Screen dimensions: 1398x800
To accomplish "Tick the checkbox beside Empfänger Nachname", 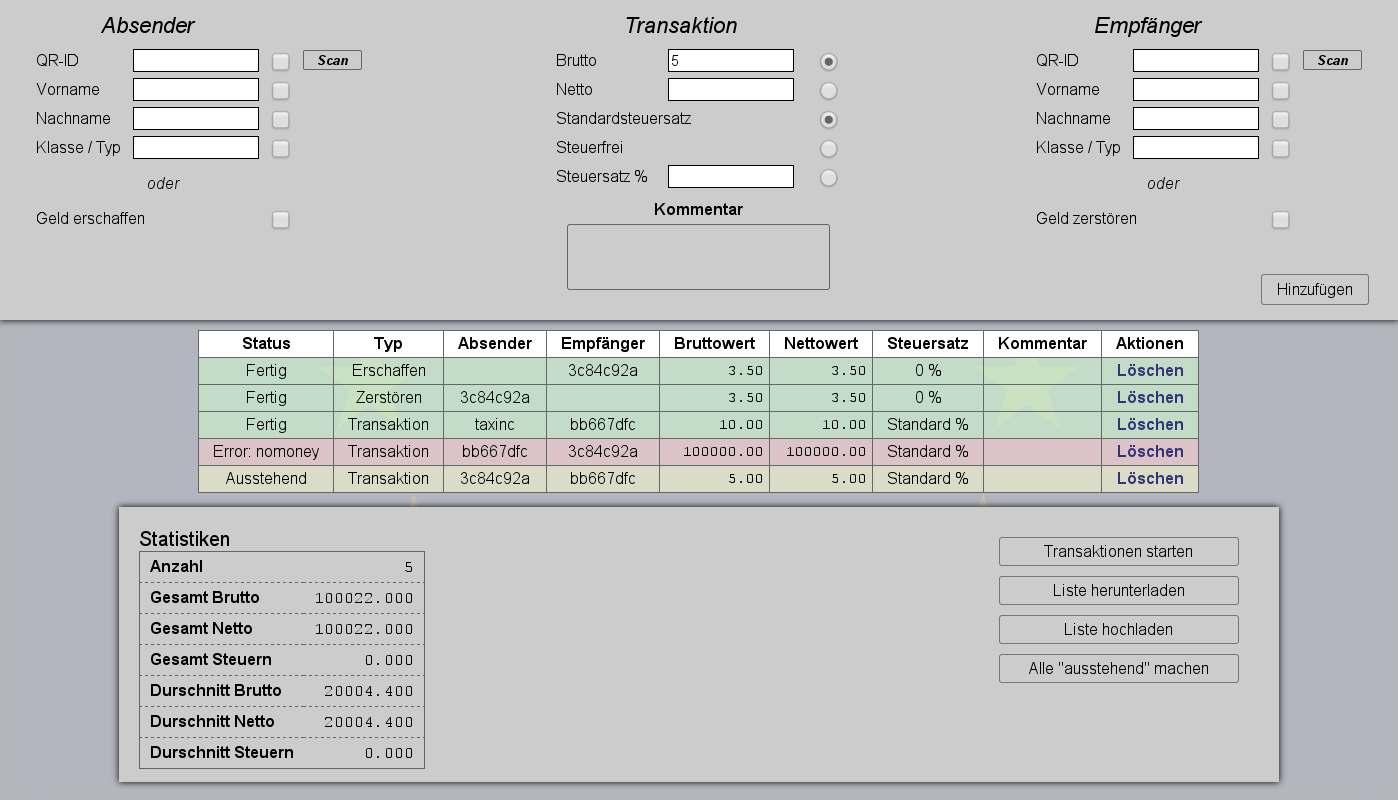I will (1281, 119).
